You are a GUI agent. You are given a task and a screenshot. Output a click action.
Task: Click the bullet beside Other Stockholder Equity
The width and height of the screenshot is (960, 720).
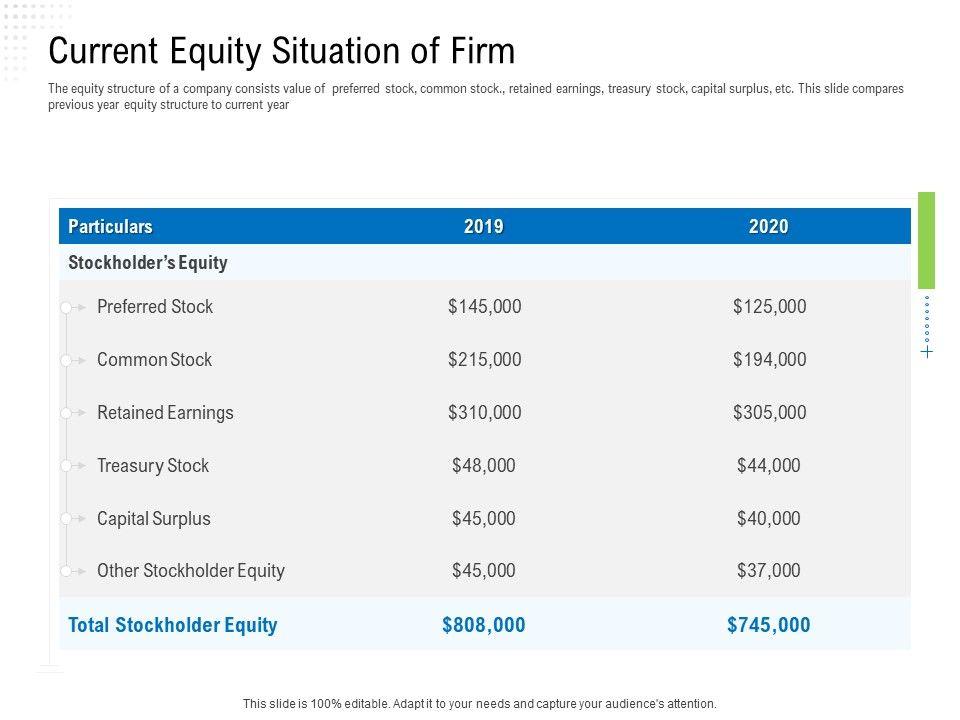coord(74,571)
